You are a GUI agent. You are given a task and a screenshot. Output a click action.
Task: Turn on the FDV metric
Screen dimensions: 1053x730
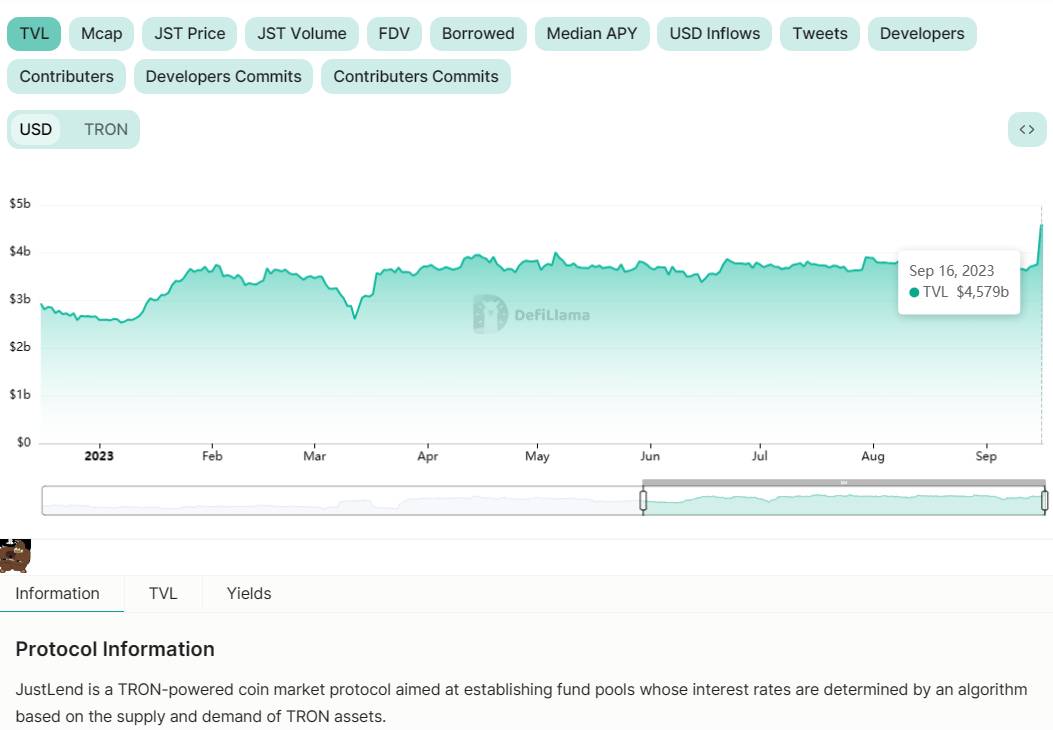(394, 34)
